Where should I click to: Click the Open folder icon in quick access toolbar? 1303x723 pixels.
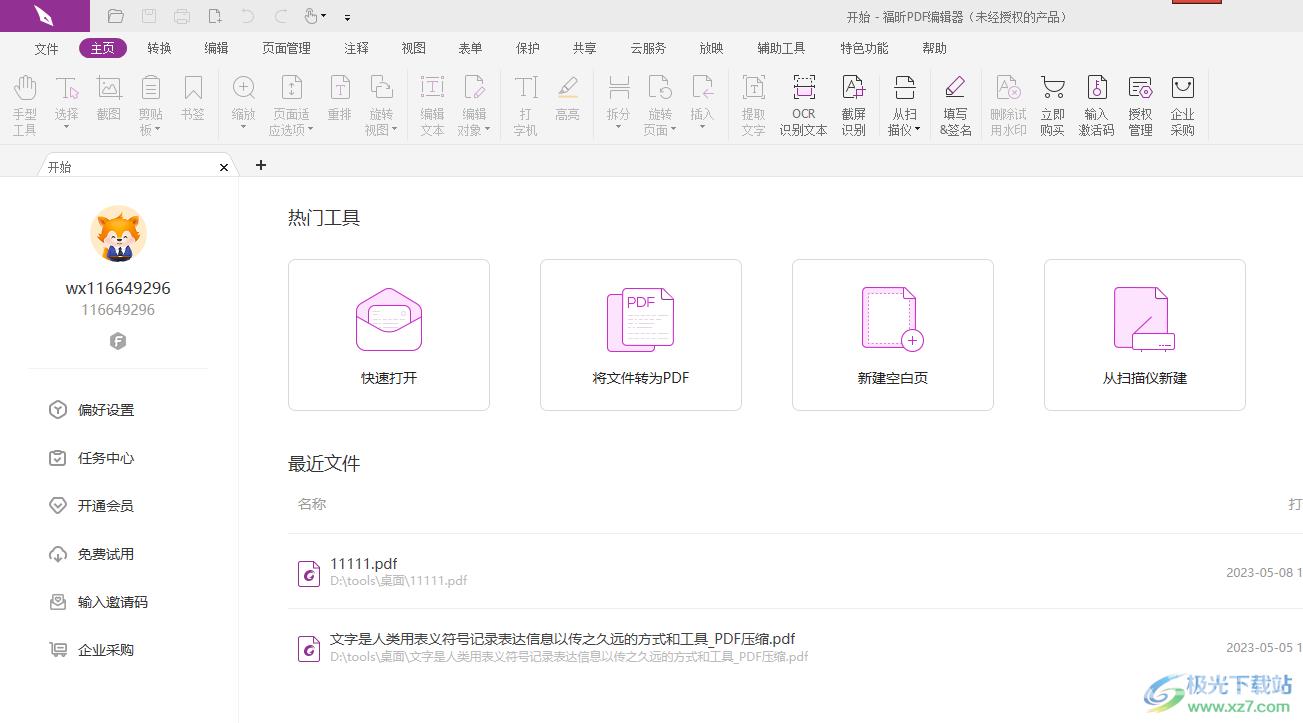[x=116, y=16]
